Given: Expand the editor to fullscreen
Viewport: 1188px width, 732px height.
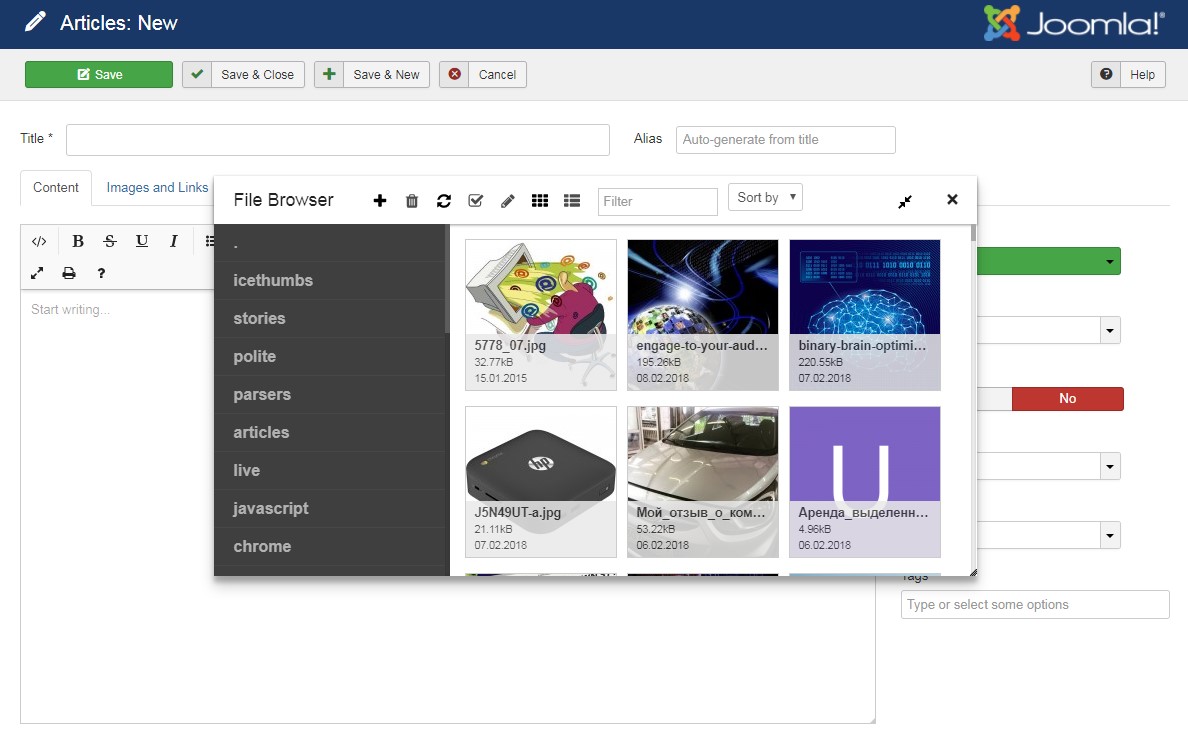Looking at the screenshot, I should click(37, 274).
